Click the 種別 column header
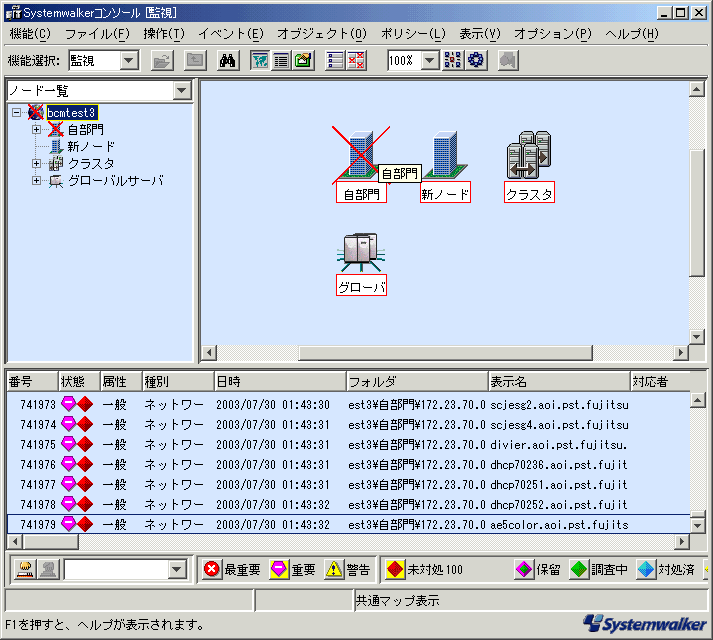The height and width of the screenshot is (640, 713). [178, 382]
